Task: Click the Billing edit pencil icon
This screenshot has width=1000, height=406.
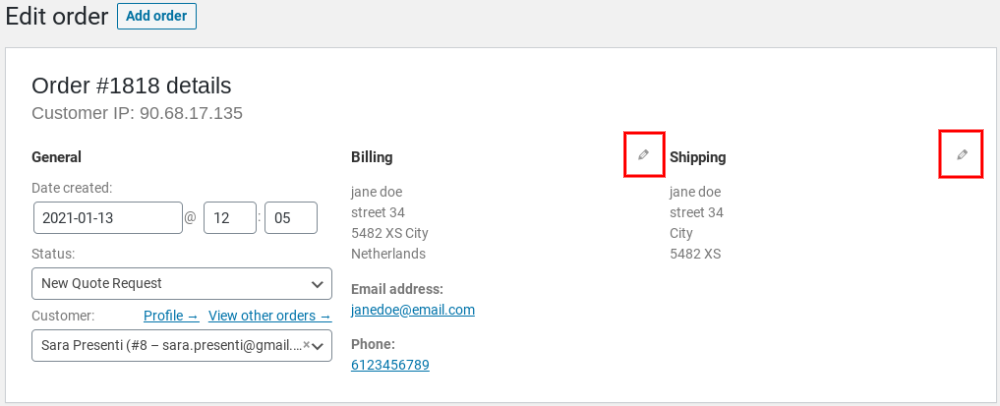Action: pos(644,155)
